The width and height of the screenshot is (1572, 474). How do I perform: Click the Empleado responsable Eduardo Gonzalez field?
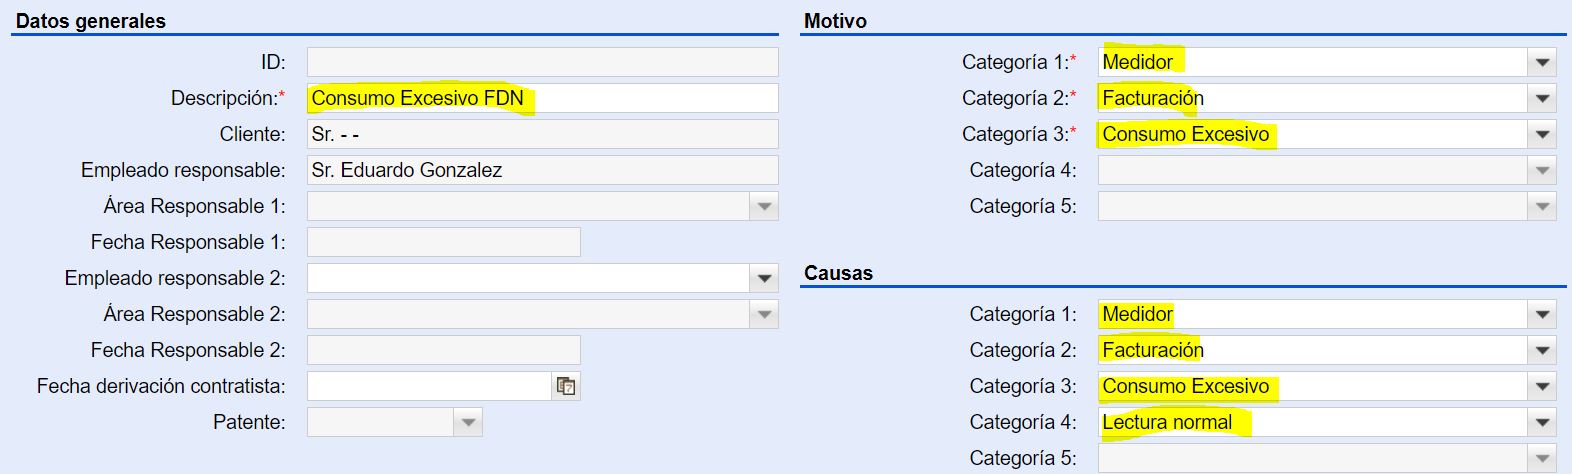pos(542,170)
